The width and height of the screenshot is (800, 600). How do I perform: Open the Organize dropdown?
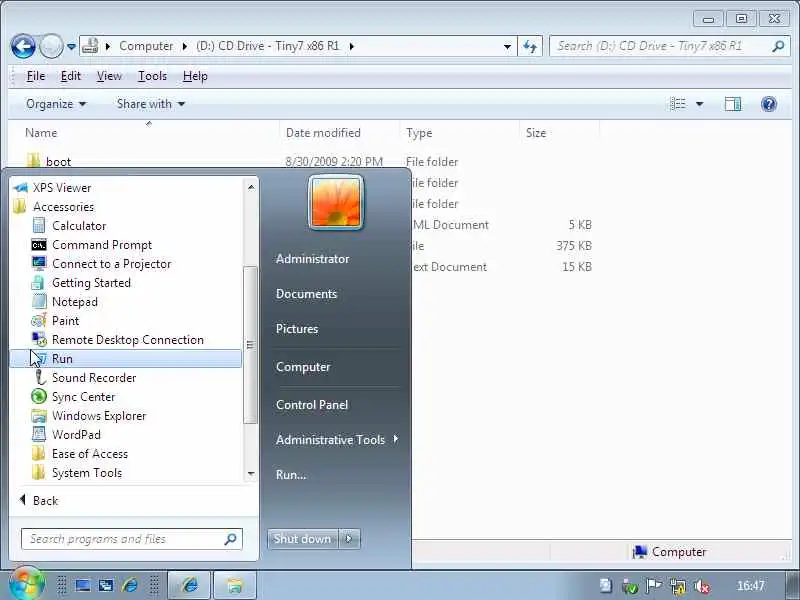pyautogui.click(x=56, y=104)
